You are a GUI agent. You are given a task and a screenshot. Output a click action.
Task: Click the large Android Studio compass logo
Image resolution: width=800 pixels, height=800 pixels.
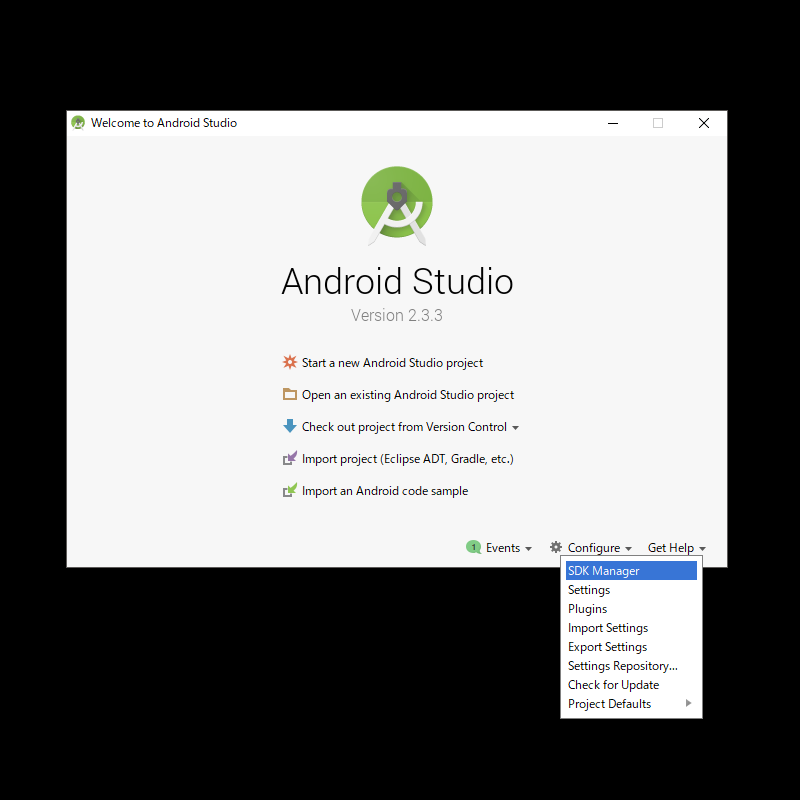click(397, 205)
